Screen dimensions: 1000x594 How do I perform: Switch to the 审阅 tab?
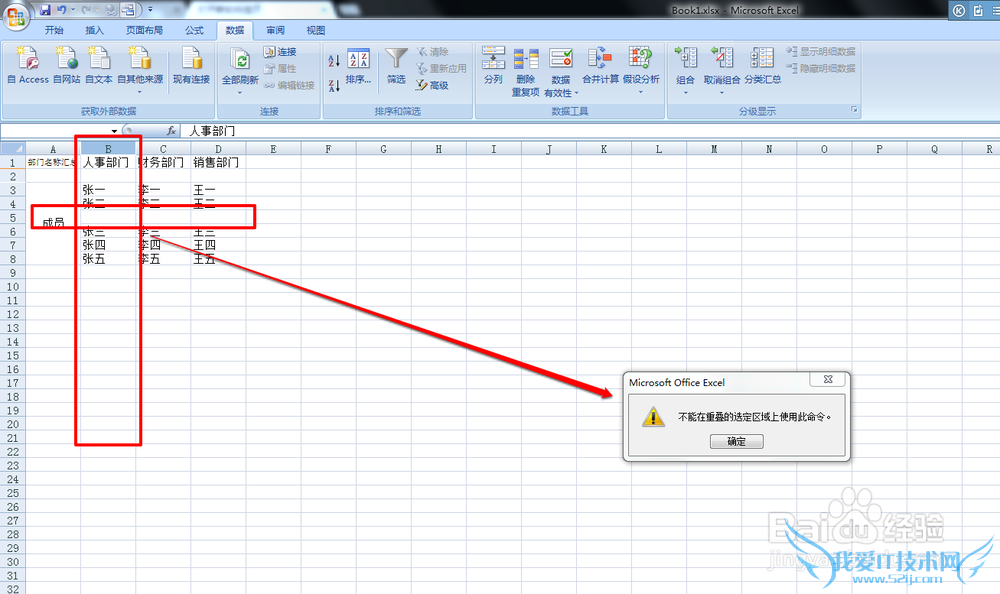pos(276,30)
